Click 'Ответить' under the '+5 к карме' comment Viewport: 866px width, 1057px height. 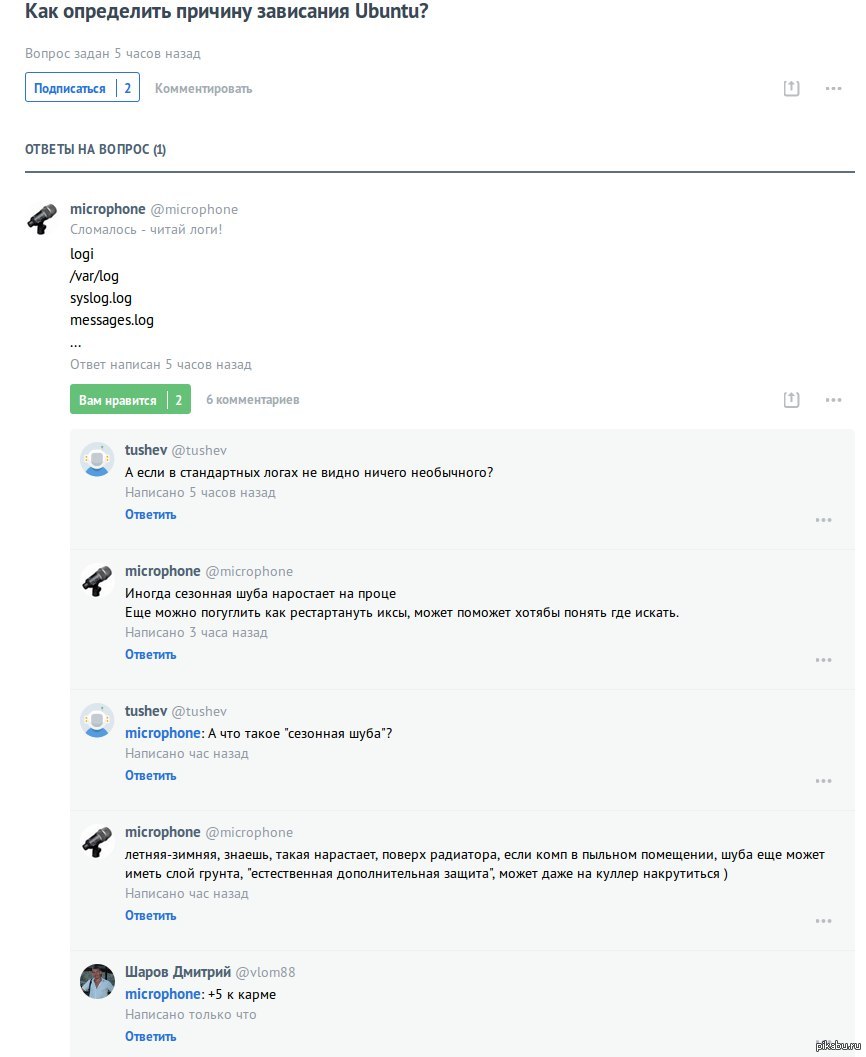150,1037
